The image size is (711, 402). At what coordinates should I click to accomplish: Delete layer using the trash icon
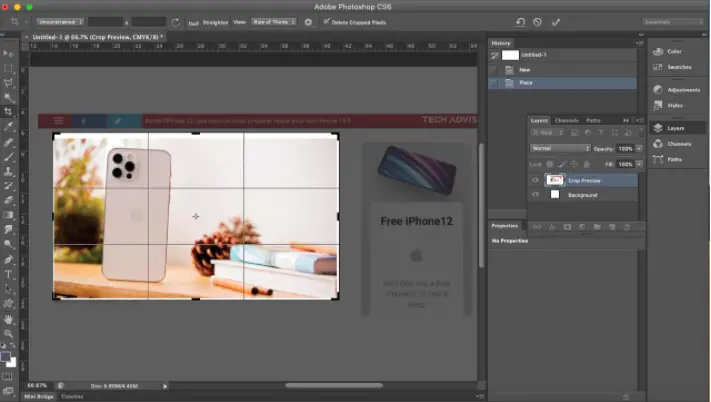[627, 227]
